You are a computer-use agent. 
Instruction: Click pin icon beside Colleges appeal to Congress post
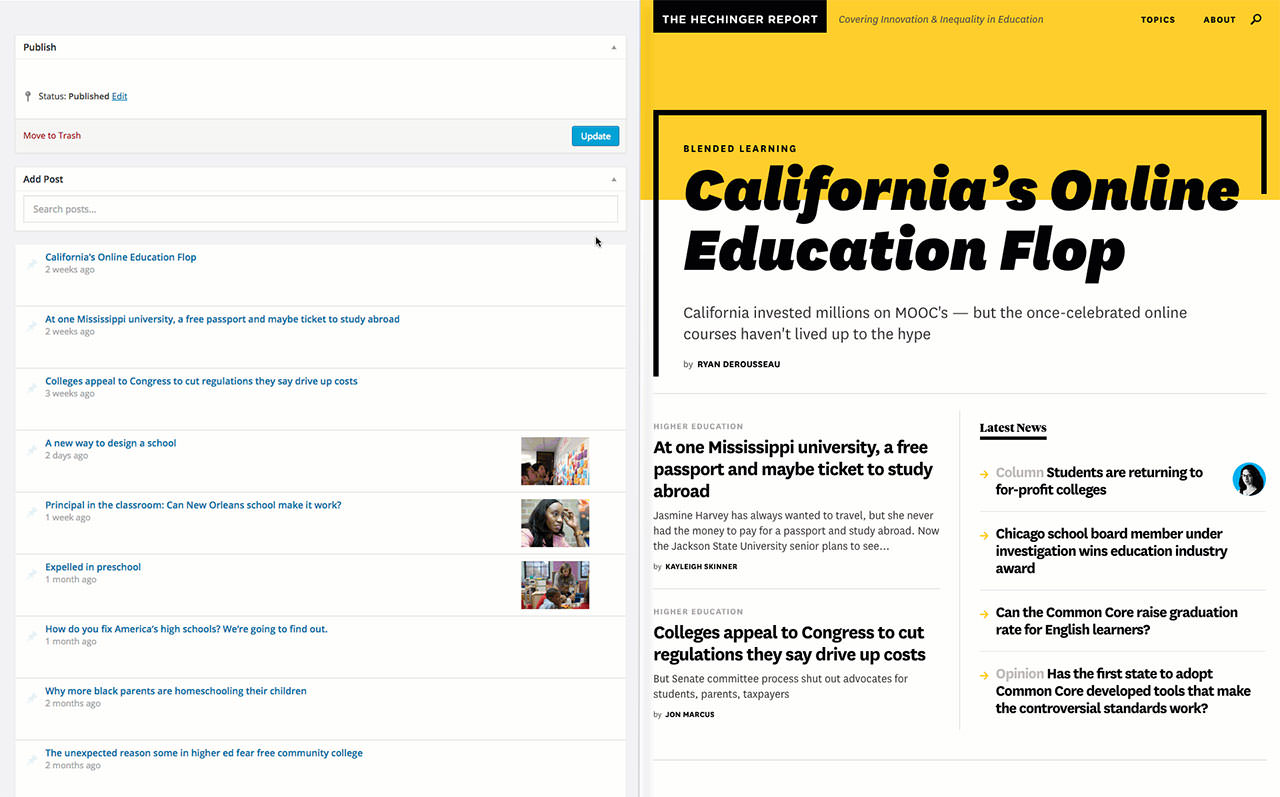tap(32, 388)
